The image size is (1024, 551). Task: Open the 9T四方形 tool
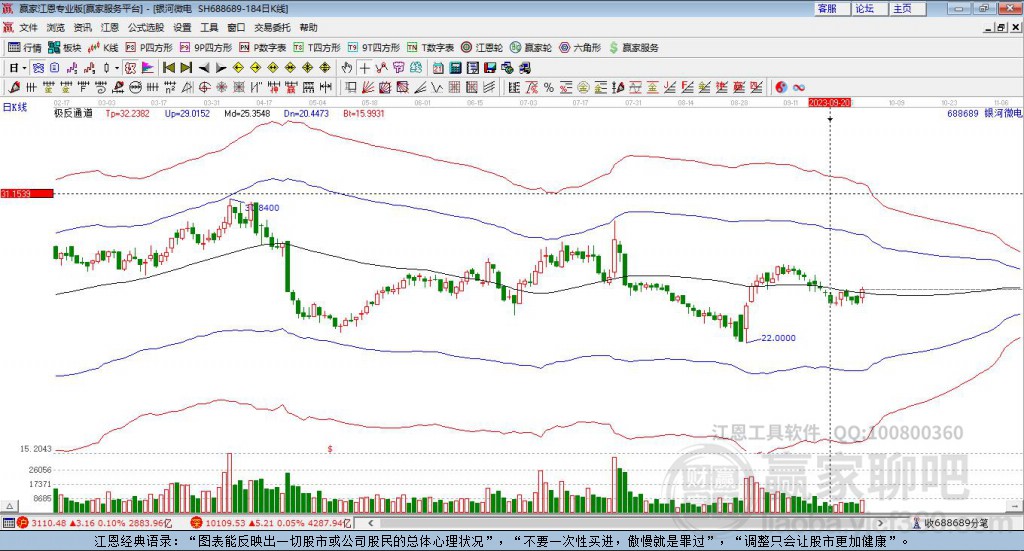tap(374, 48)
